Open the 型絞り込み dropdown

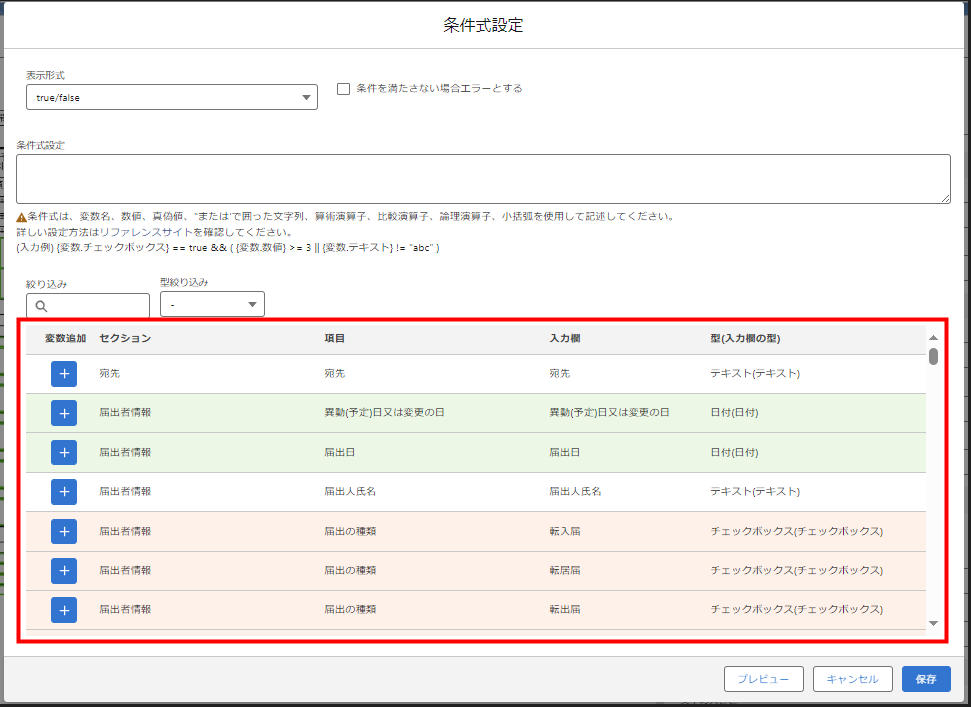212,303
